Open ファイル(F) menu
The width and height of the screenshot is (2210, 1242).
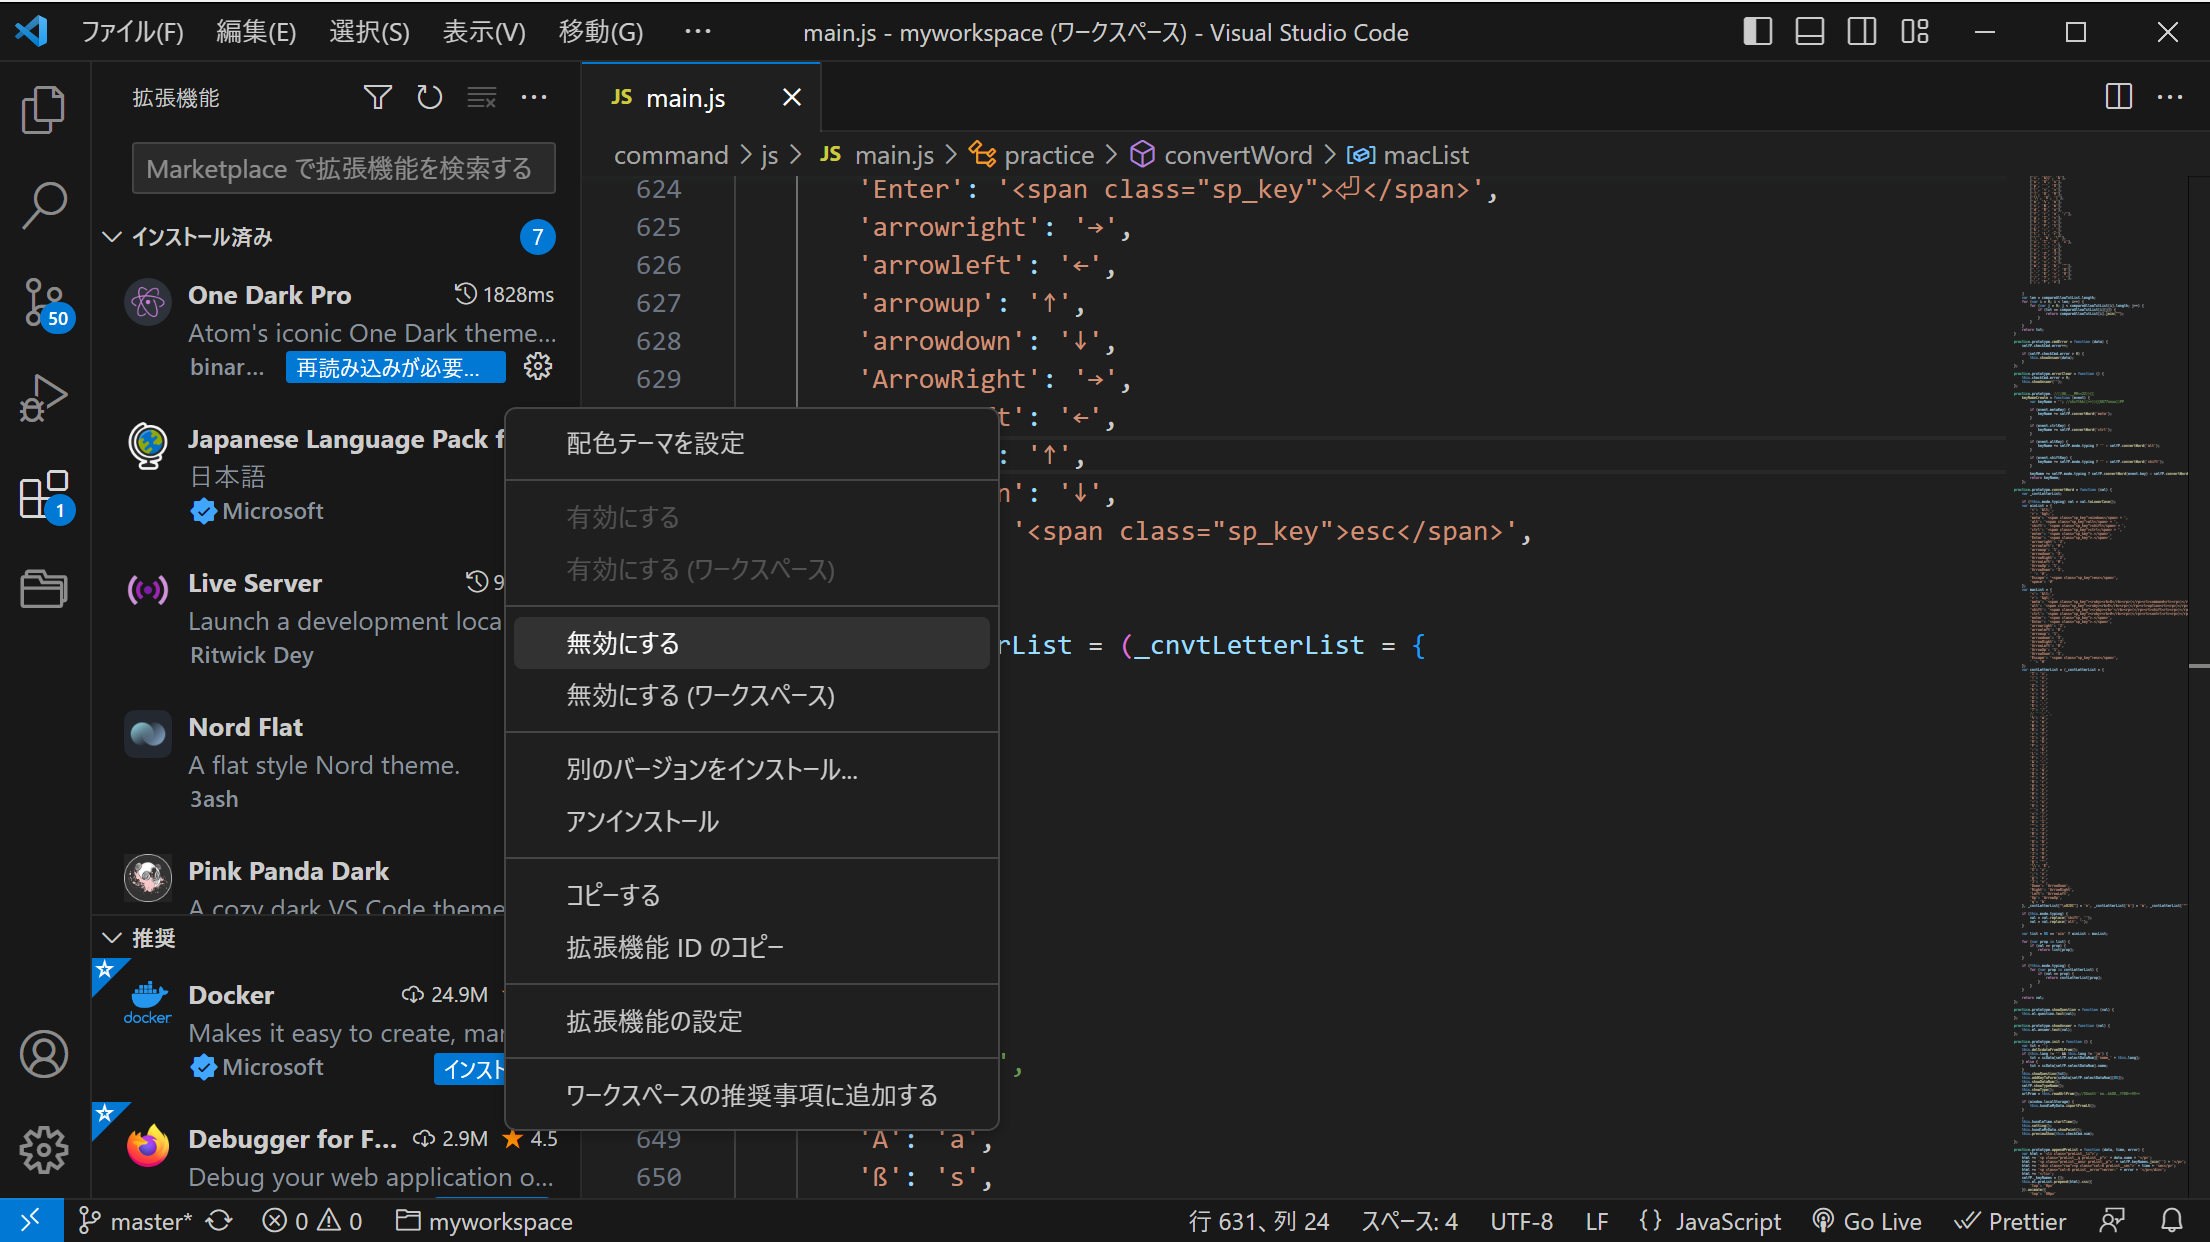(x=132, y=32)
